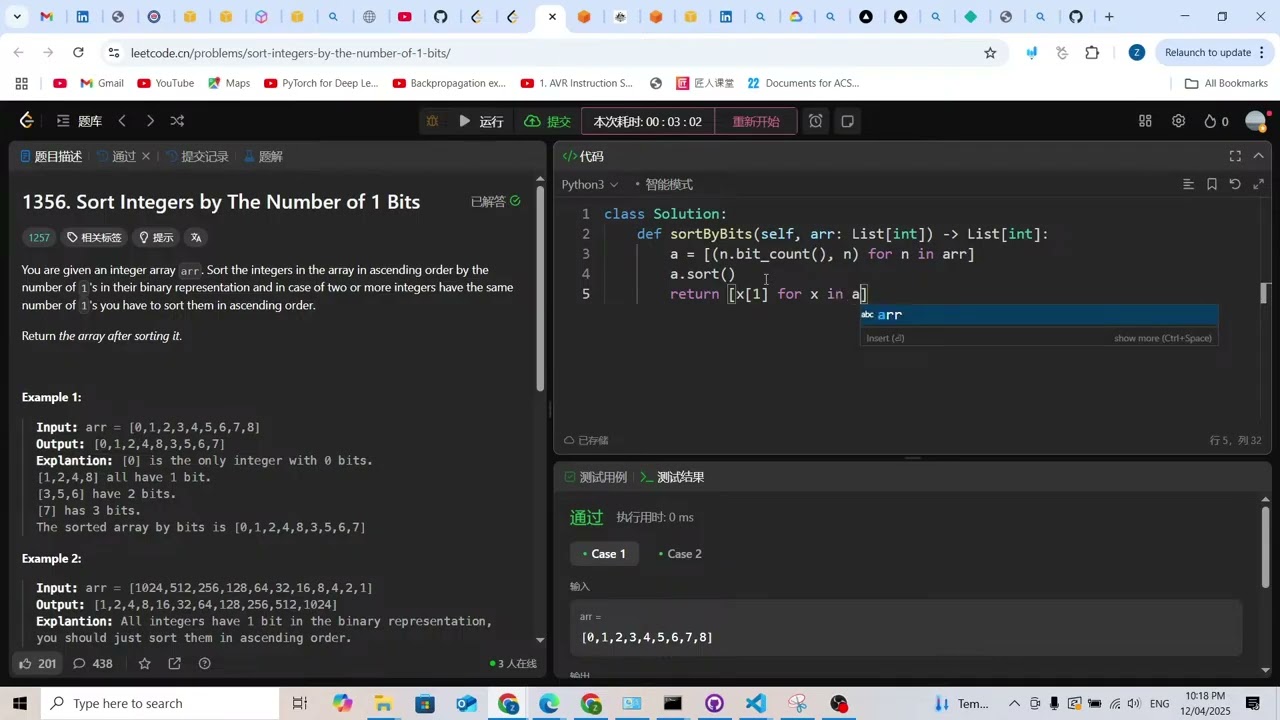Favorite the problem with star icon
This screenshot has height=720, width=1280.
[x=145, y=663]
